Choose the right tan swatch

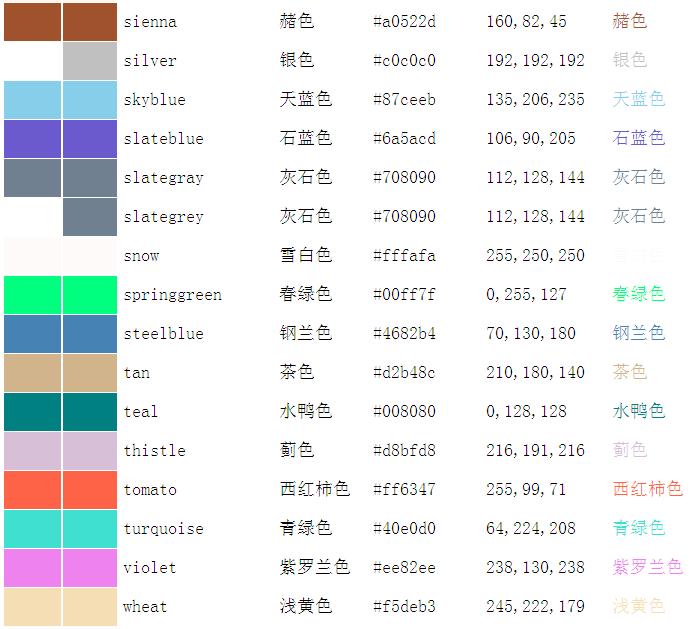click(90, 373)
